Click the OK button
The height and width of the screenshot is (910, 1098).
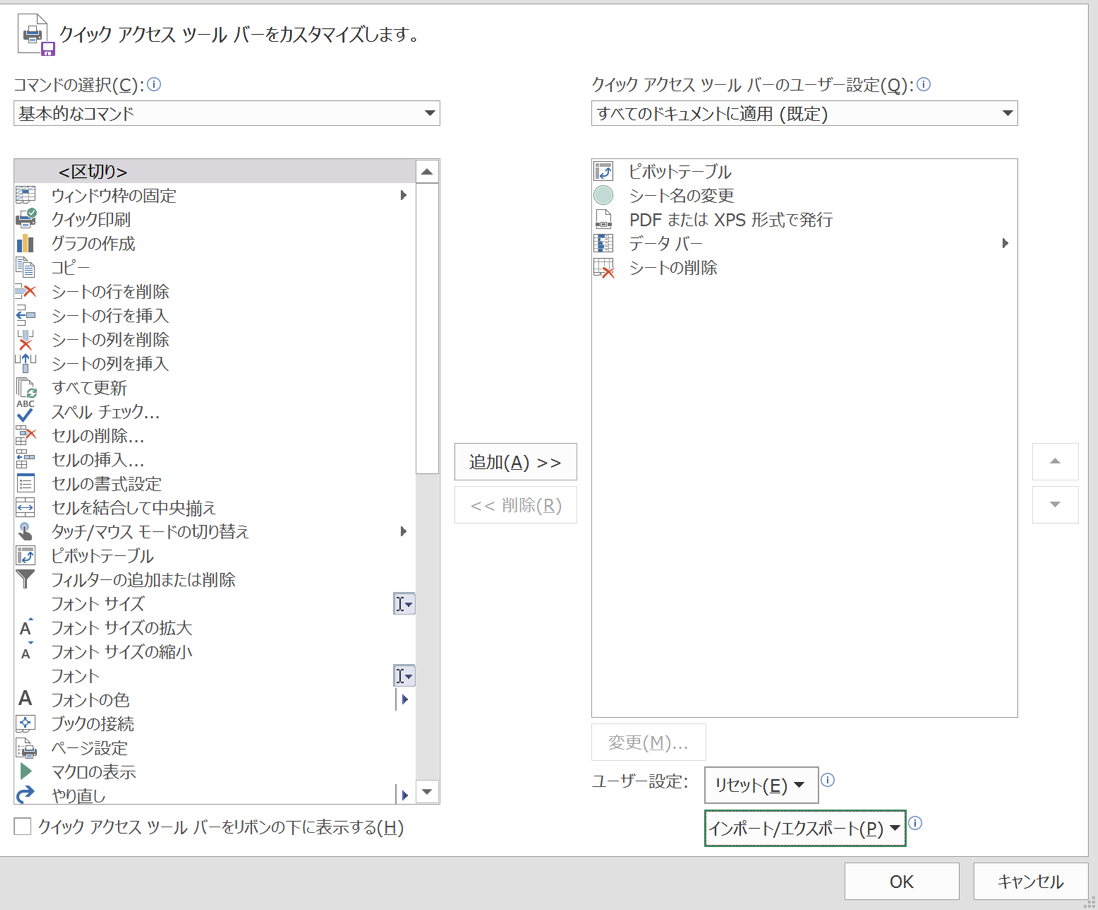(x=901, y=881)
